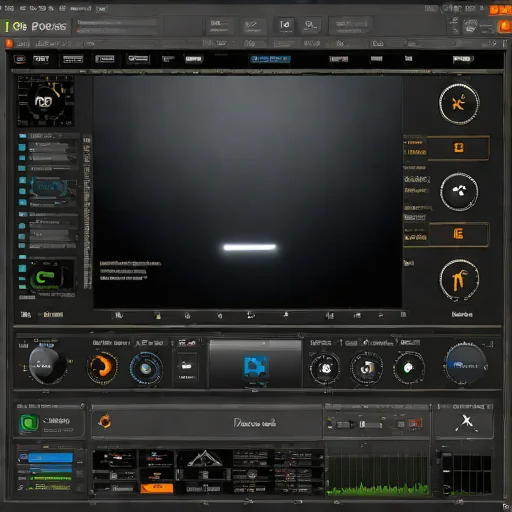Screen dimensions: 512x512
Task: Select the blue highlighted tab above the preview
Action: point(270,59)
